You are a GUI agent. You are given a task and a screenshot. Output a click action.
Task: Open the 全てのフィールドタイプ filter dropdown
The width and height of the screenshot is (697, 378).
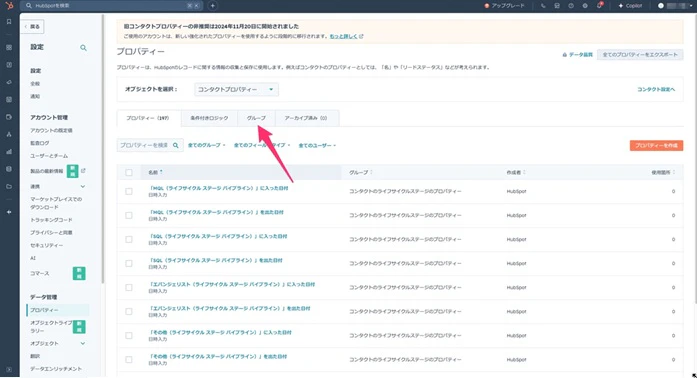click(262, 145)
